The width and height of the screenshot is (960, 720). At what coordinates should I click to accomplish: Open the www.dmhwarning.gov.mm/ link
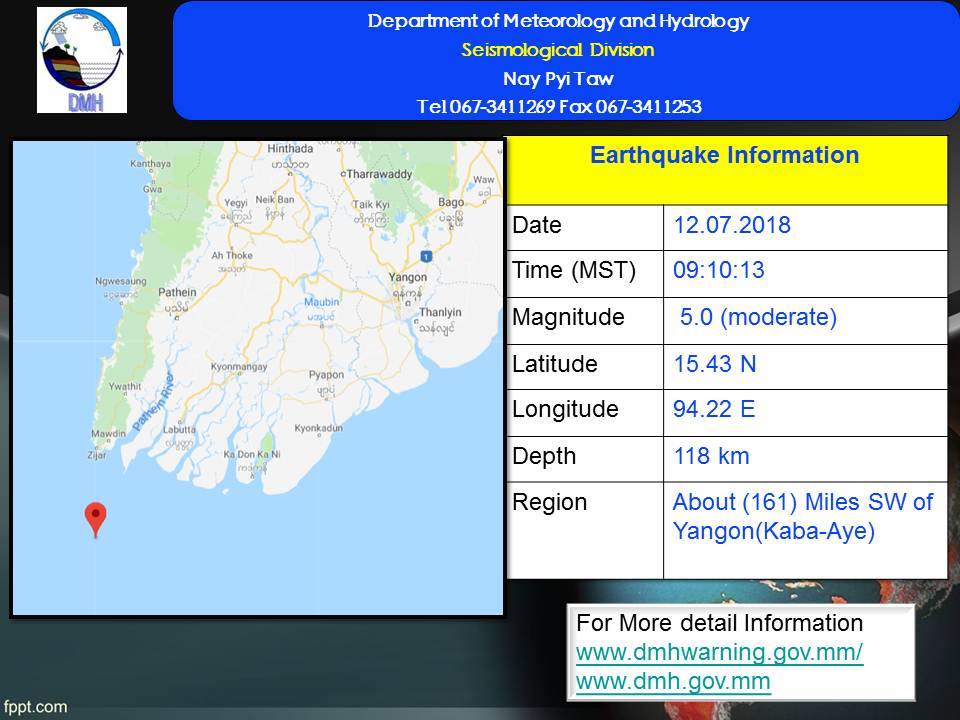point(719,652)
